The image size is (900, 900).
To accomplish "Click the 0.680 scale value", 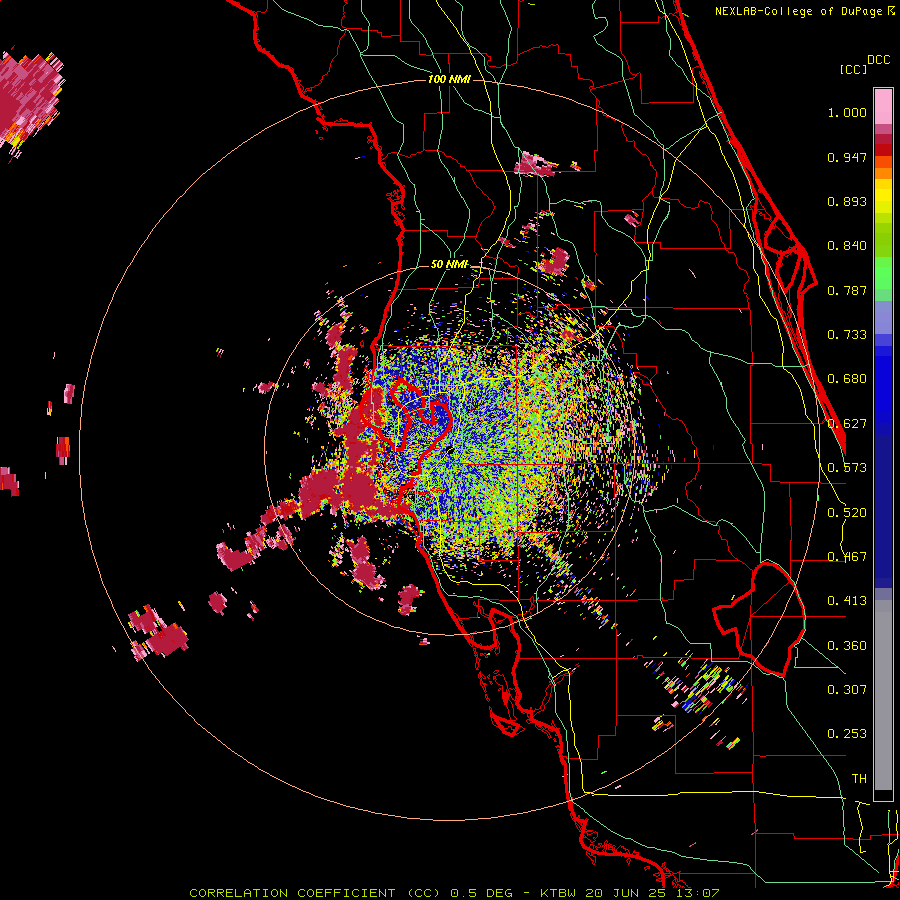I will pyautogui.click(x=847, y=379).
